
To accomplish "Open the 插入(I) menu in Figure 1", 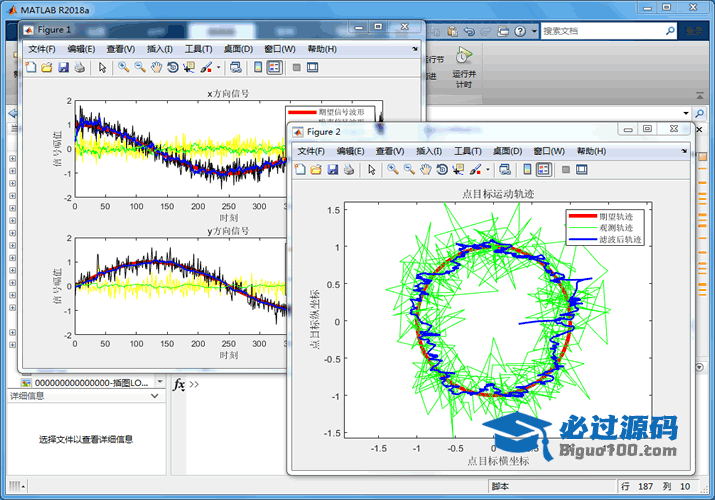I will tap(159, 49).
